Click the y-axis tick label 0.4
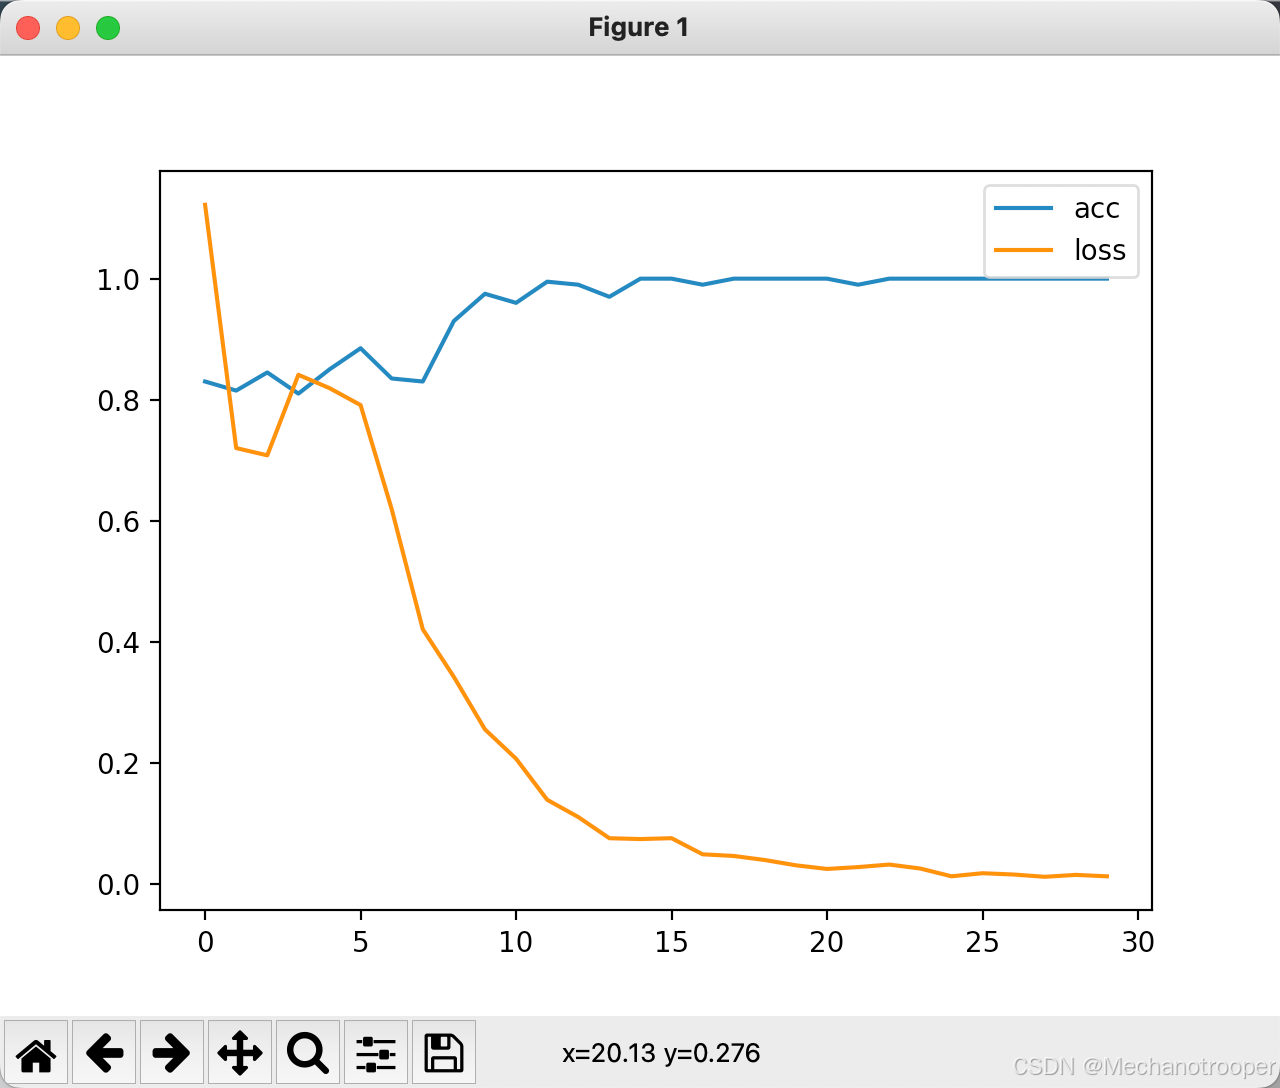This screenshot has height=1088, width=1280. (x=118, y=642)
